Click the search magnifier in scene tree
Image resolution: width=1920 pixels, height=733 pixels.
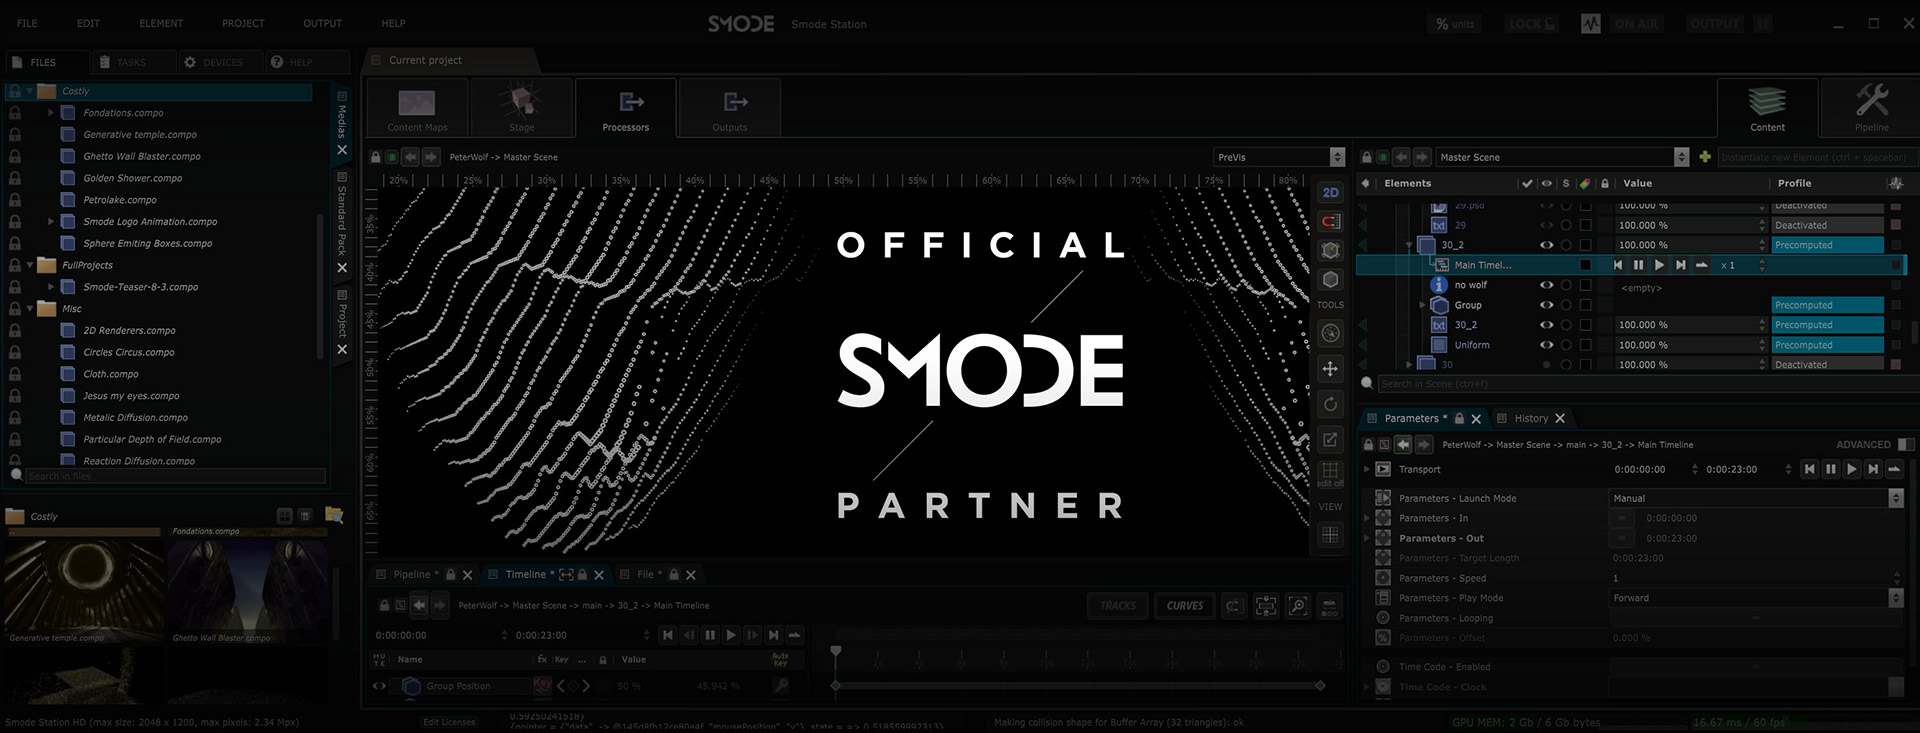1367,383
